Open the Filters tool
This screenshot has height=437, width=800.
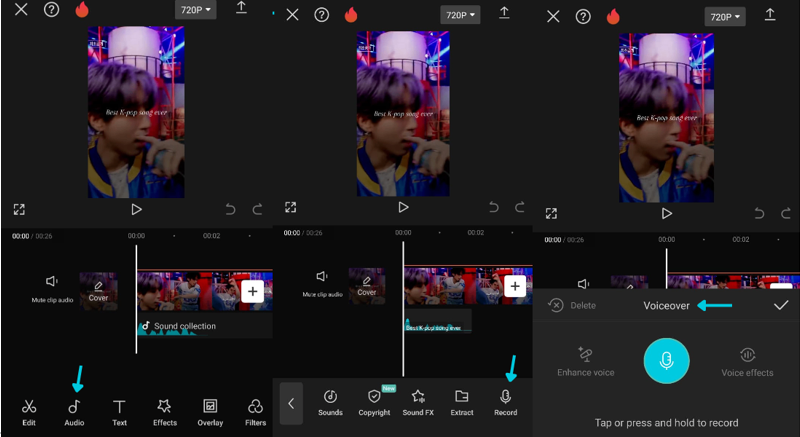click(255, 411)
